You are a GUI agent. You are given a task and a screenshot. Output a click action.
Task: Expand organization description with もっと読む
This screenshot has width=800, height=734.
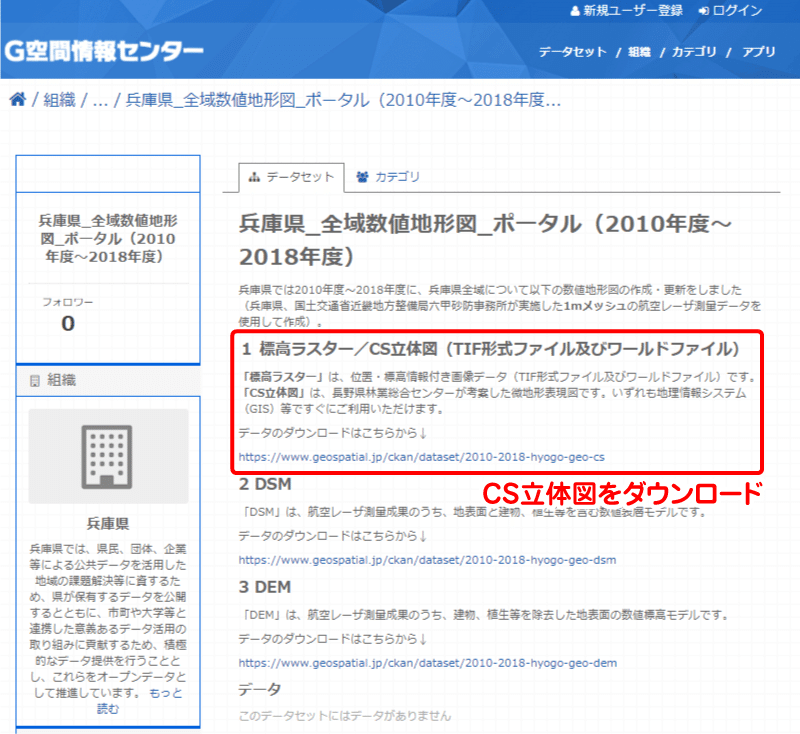(x=139, y=700)
